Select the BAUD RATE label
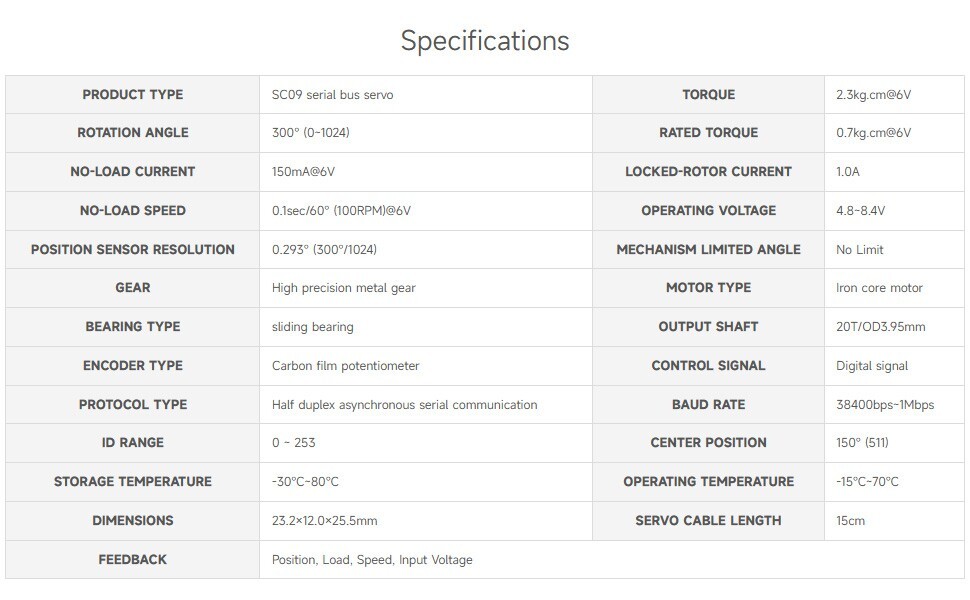This screenshot has width=970, height=600. pyautogui.click(x=708, y=405)
